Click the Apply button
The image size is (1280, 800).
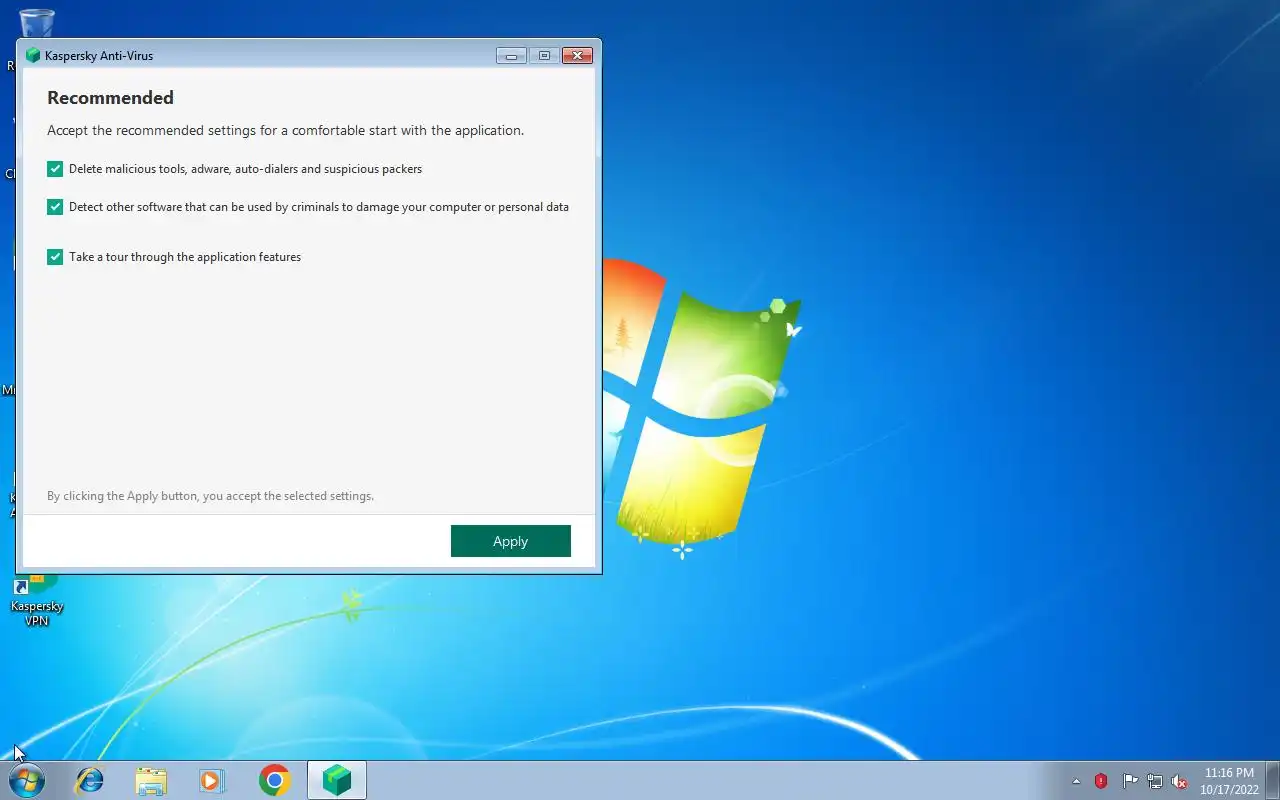point(510,541)
